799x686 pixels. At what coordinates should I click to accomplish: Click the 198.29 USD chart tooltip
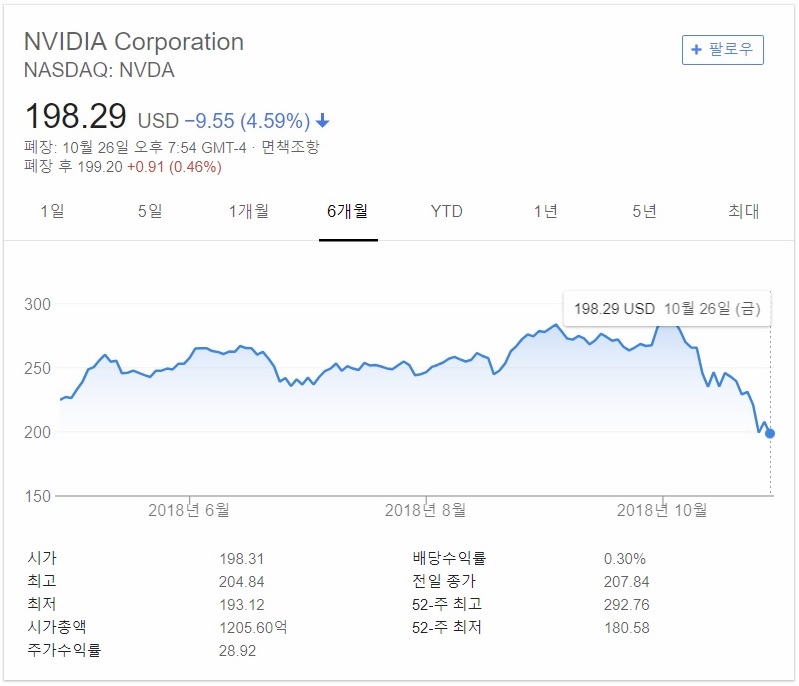[x=667, y=308]
